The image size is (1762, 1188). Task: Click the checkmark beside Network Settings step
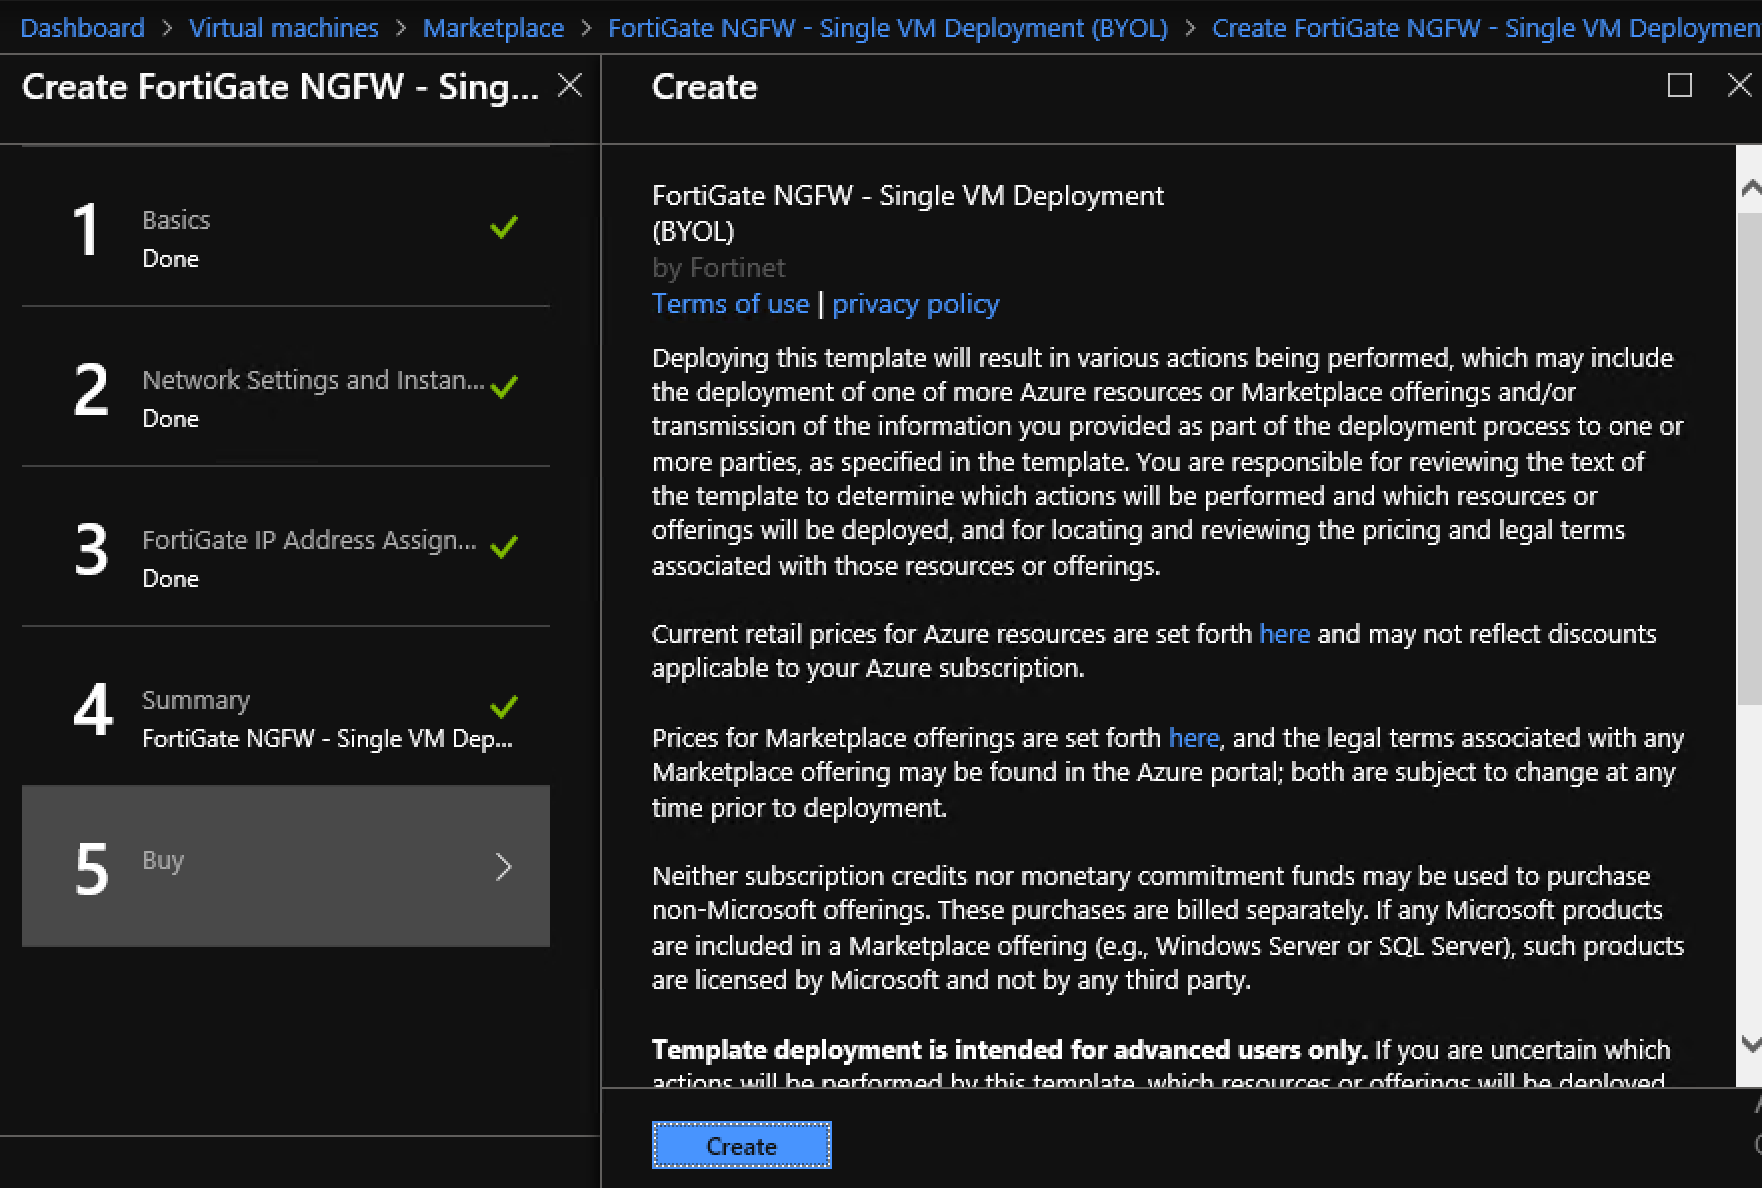[503, 387]
